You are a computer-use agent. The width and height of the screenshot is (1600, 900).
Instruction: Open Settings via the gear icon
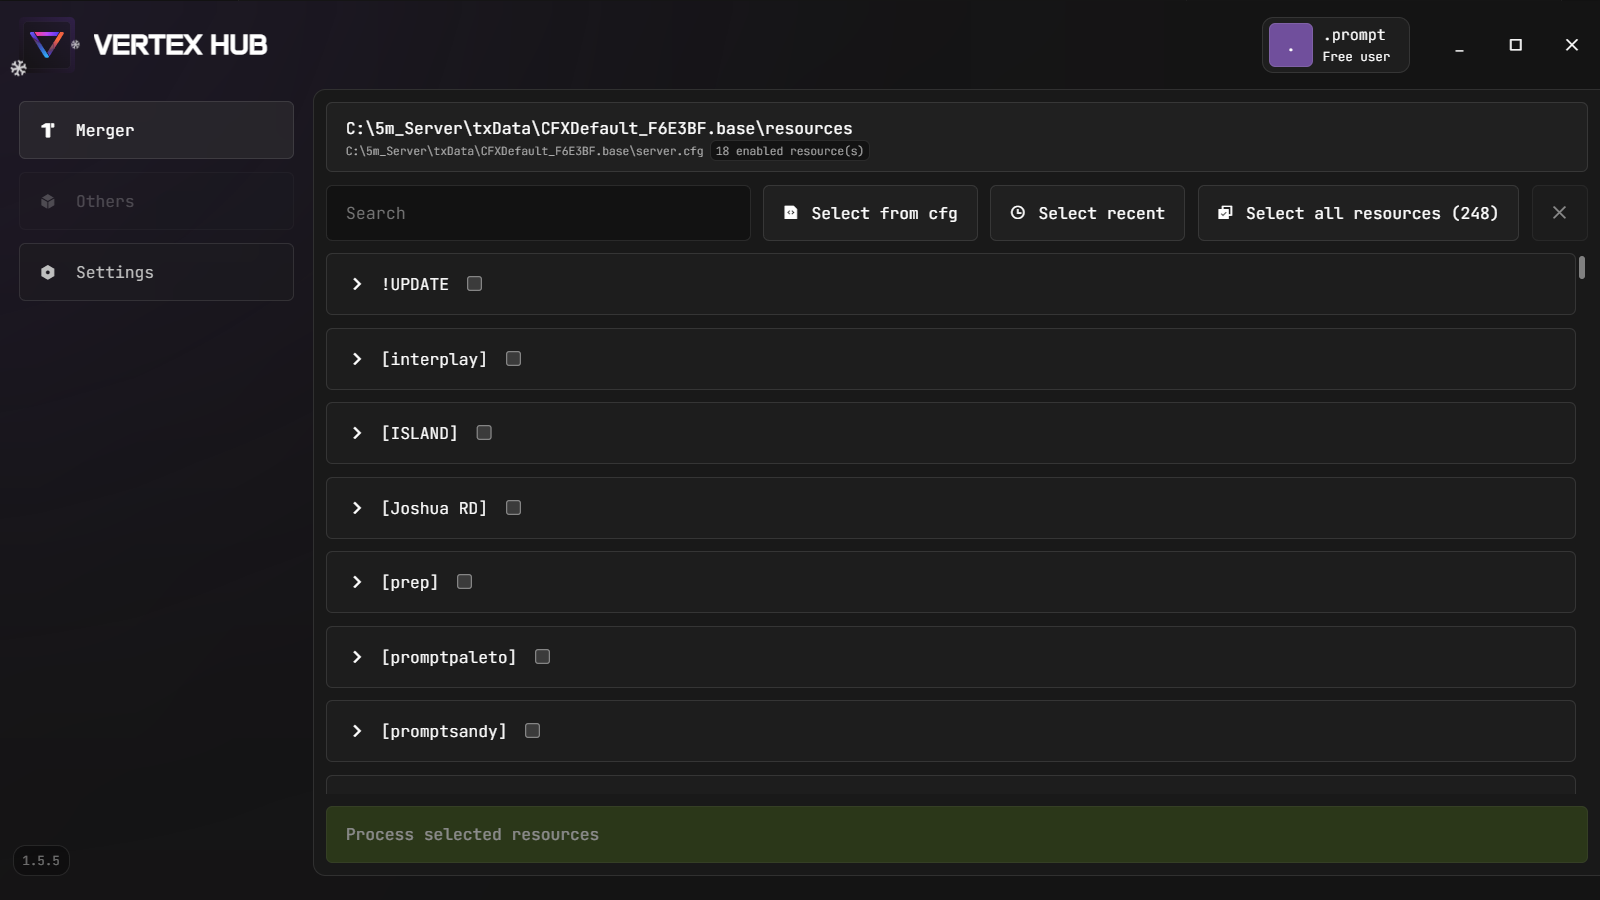pos(47,272)
